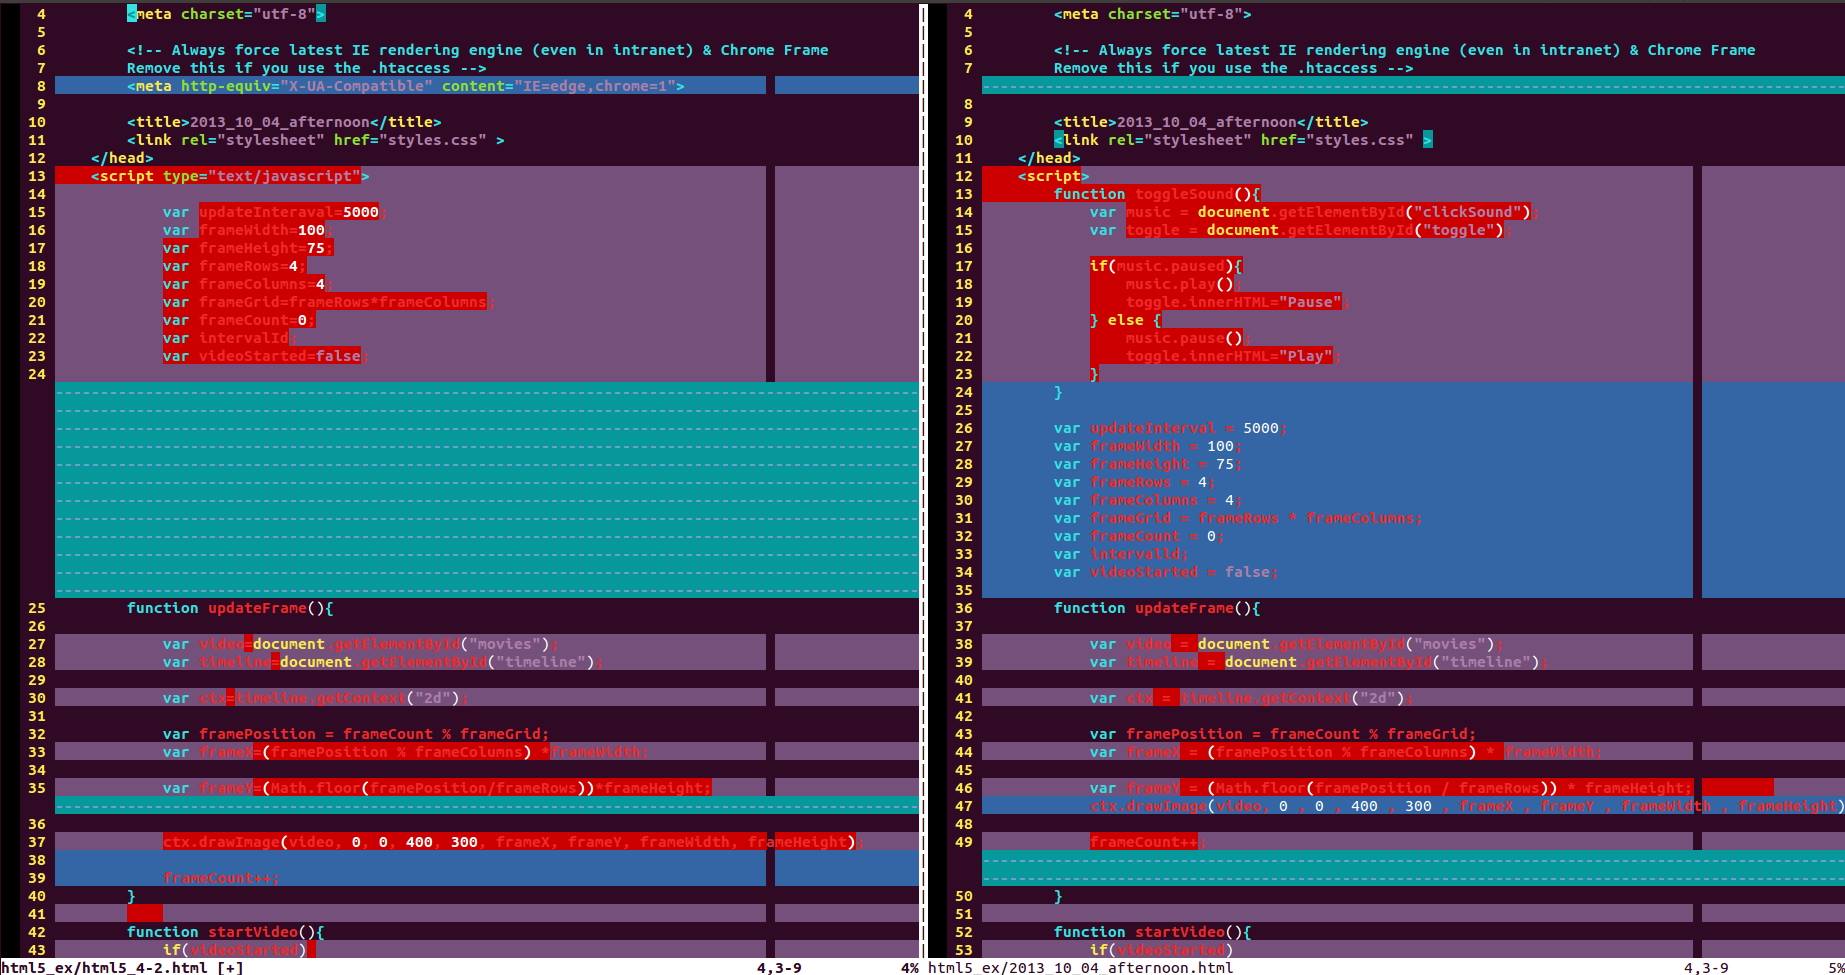The width and height of the screenshot is (1845, 975).
Task: Click frameCount++ line in left pane
Action: point(221,878)
